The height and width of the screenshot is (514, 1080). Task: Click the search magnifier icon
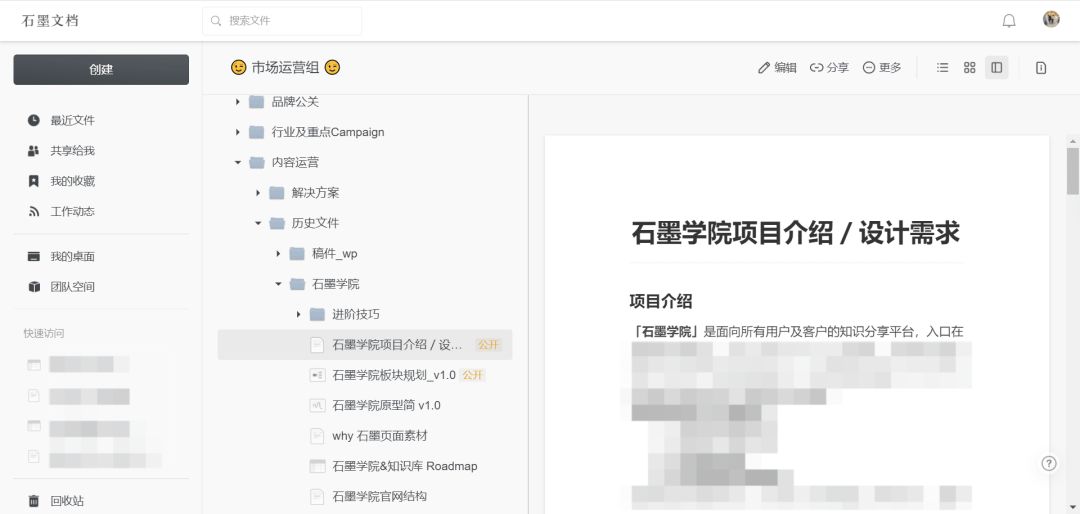coord(216,21)
